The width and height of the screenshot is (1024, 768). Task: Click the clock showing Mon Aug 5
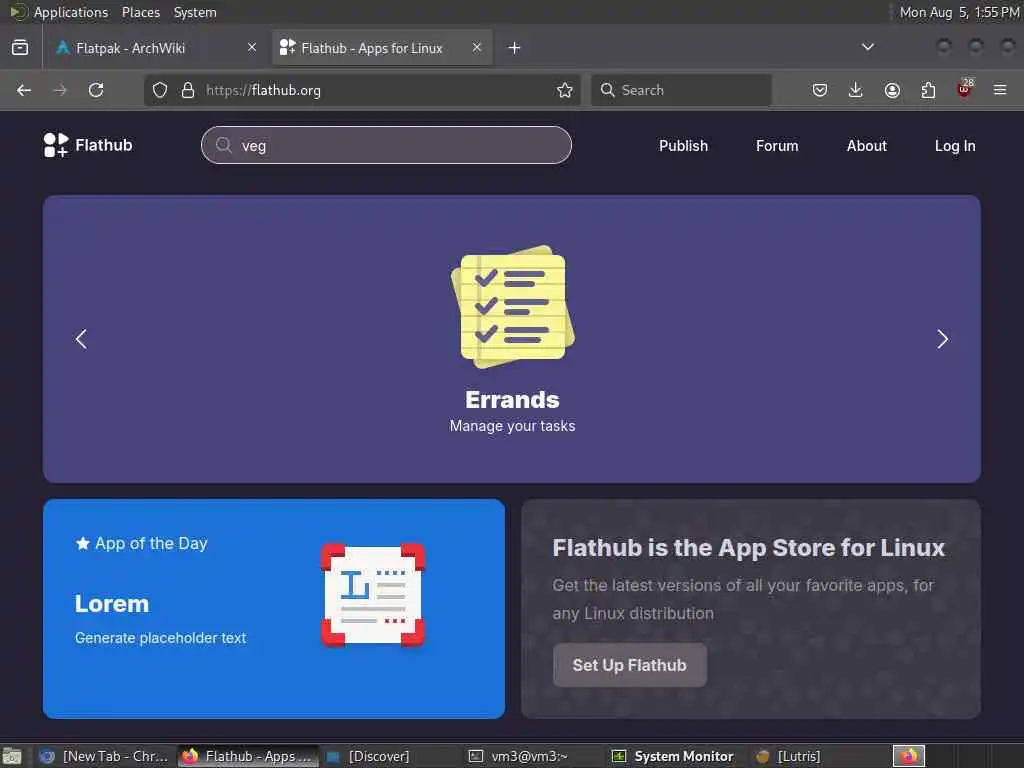(x=959, y=12)
